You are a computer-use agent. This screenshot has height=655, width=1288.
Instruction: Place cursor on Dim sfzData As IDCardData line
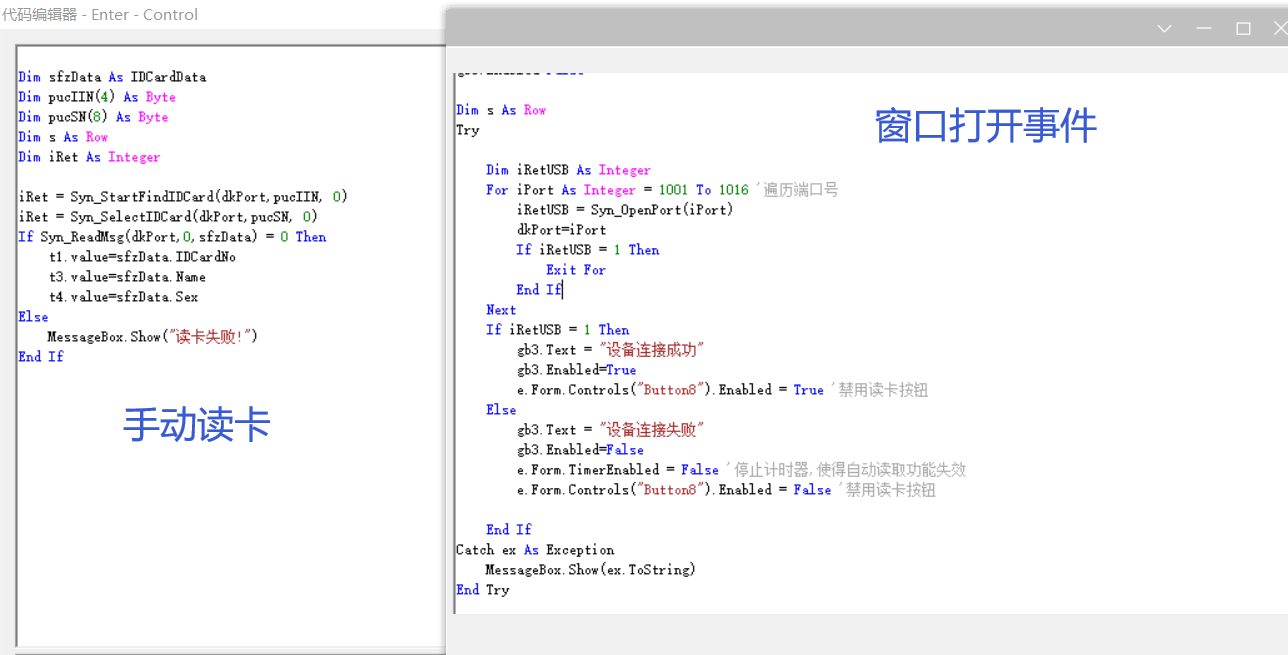112,77
